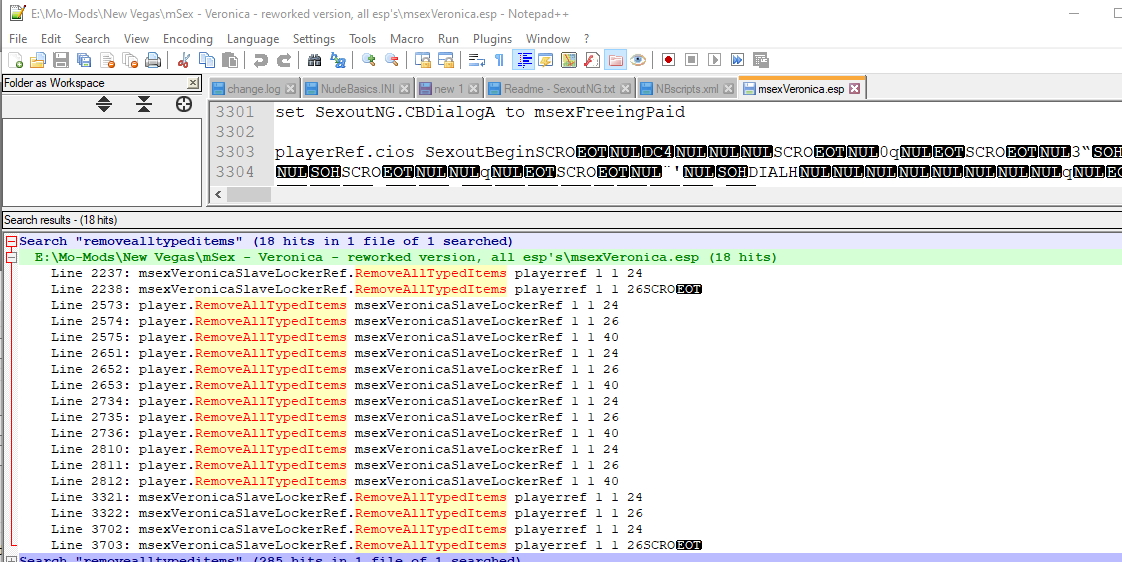Image resolution: width=1122 pixels, height=562 pixels.
Task: Click Synchronize Vertical Scrolling icon
Action: click(x=423, y=60)
